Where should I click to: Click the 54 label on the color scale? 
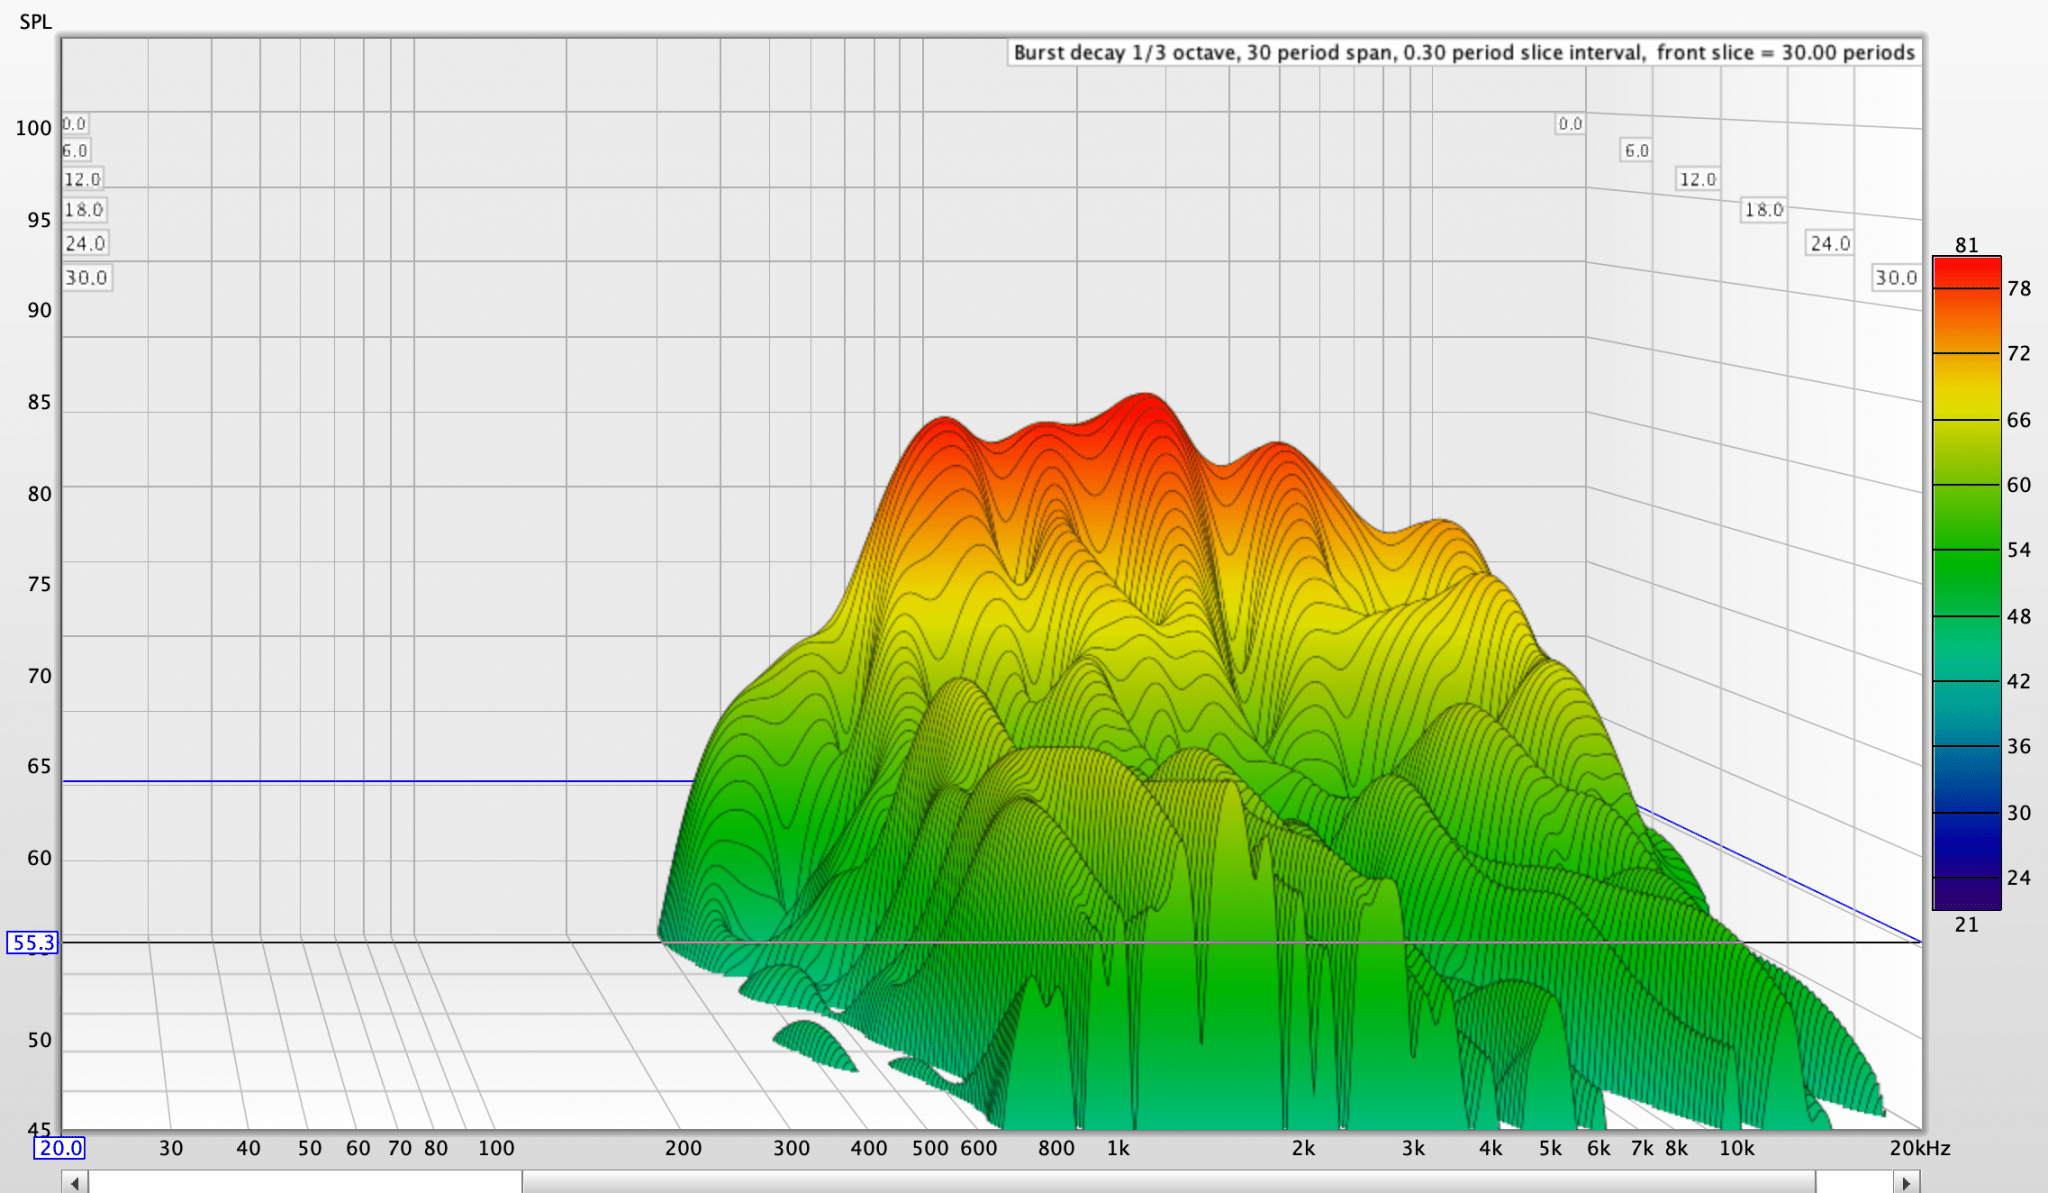coord(2019,549)
